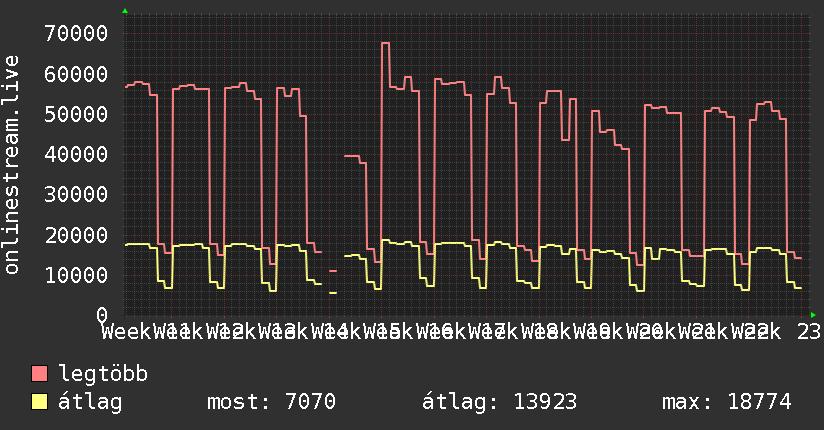Click the 23 x-axis label

809,332
